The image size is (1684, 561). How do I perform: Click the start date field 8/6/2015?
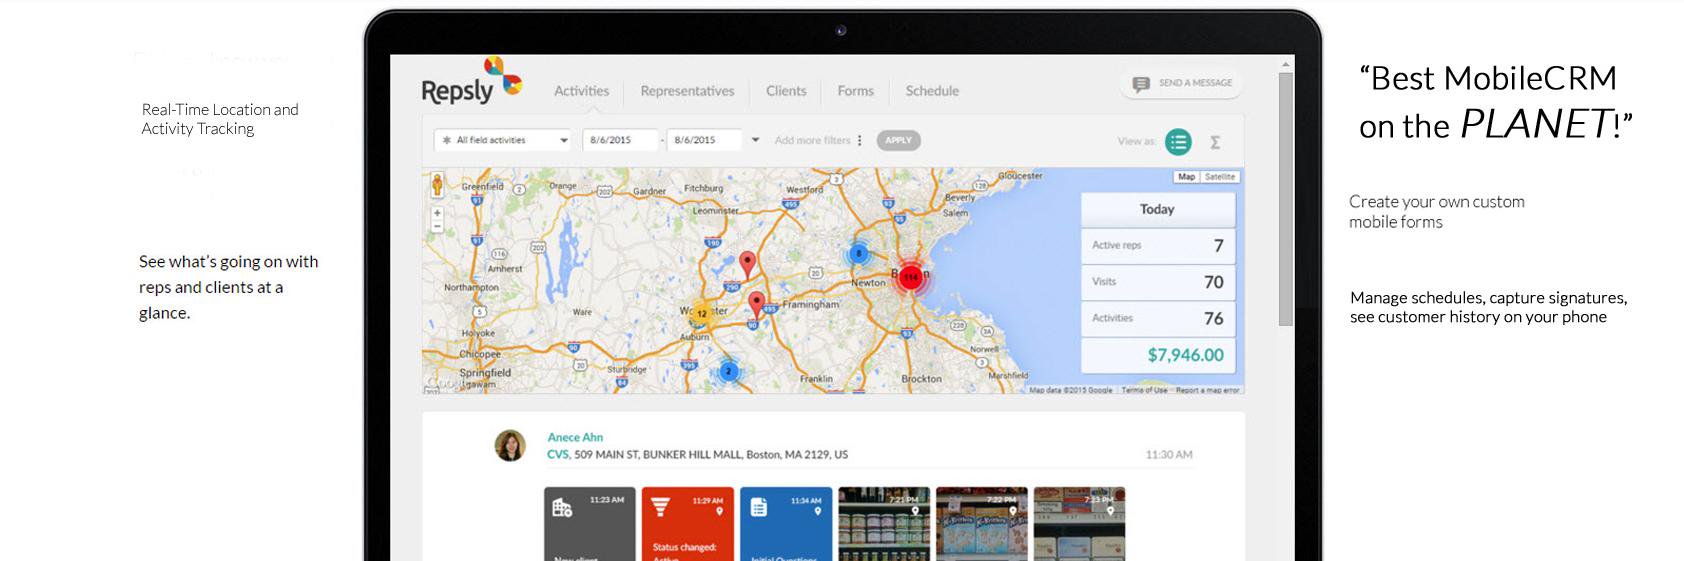pyautogui.click(x=620, y=140)
